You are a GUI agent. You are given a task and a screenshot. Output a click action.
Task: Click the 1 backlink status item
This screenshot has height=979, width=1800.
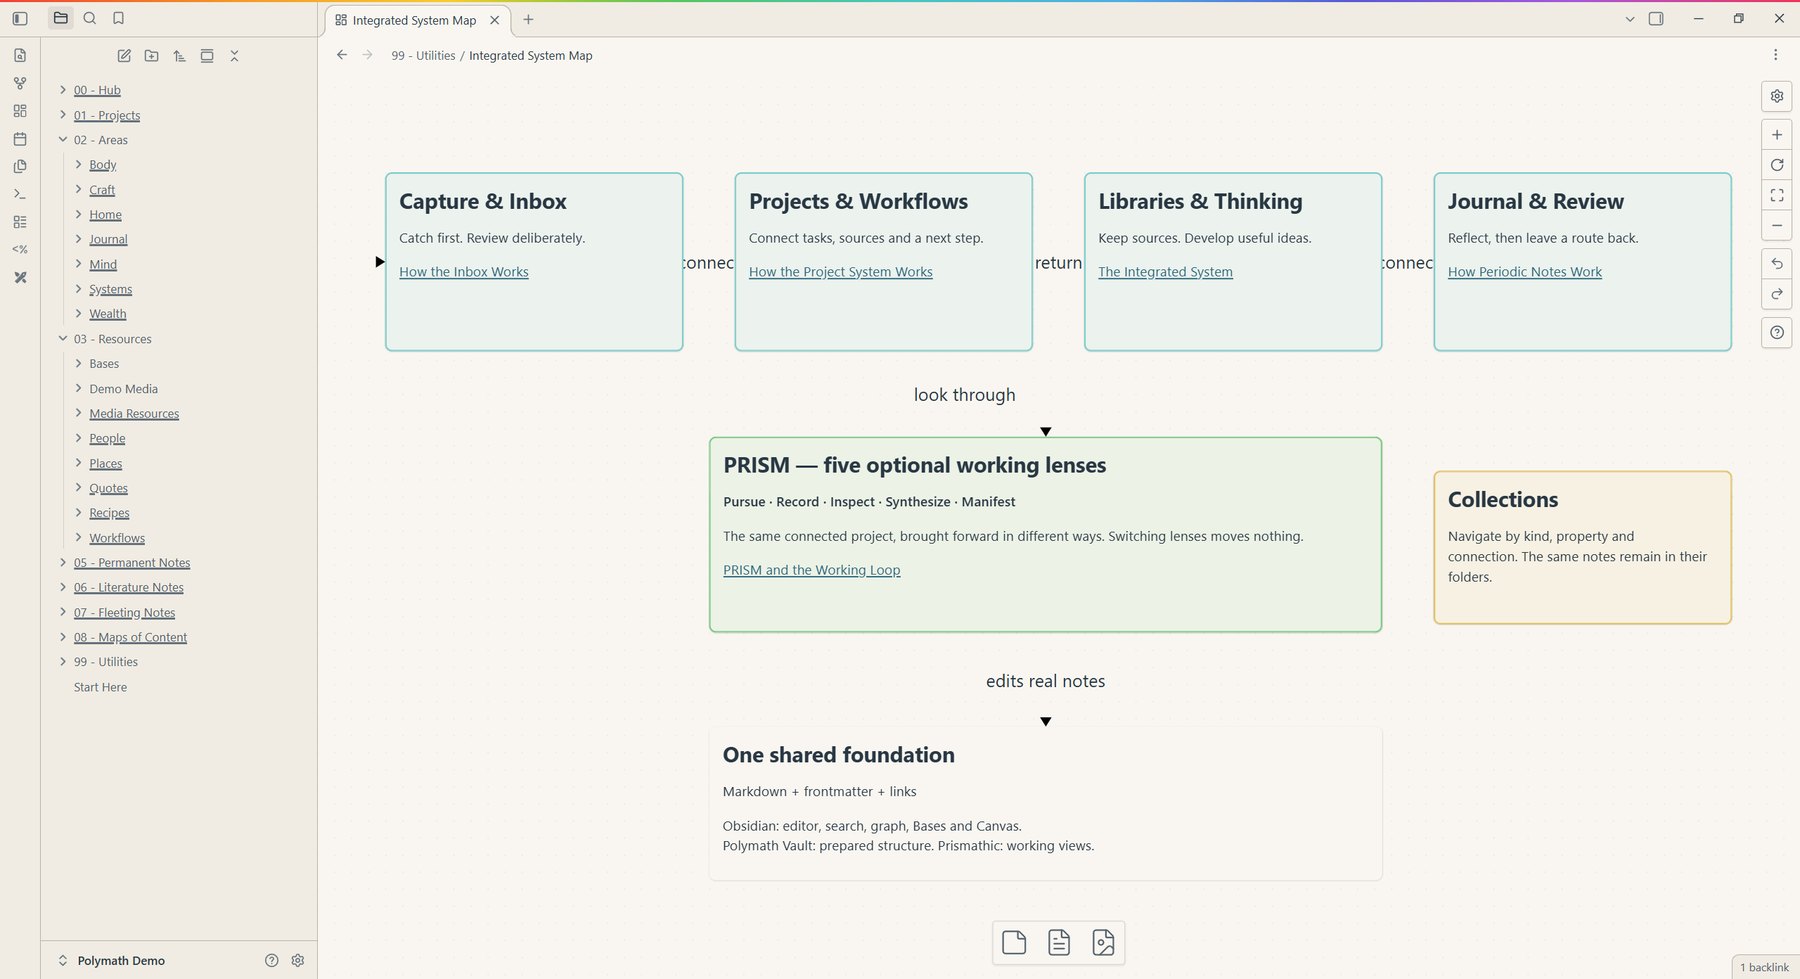tap(1765, 967)
